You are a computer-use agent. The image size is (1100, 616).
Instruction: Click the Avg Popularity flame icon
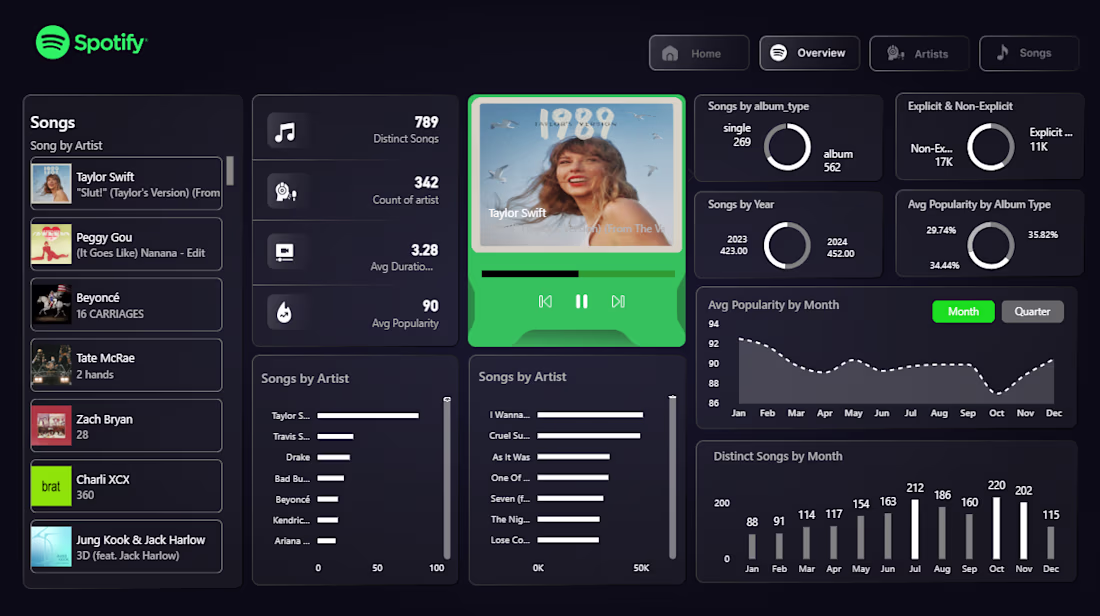(x=285, y=312)
